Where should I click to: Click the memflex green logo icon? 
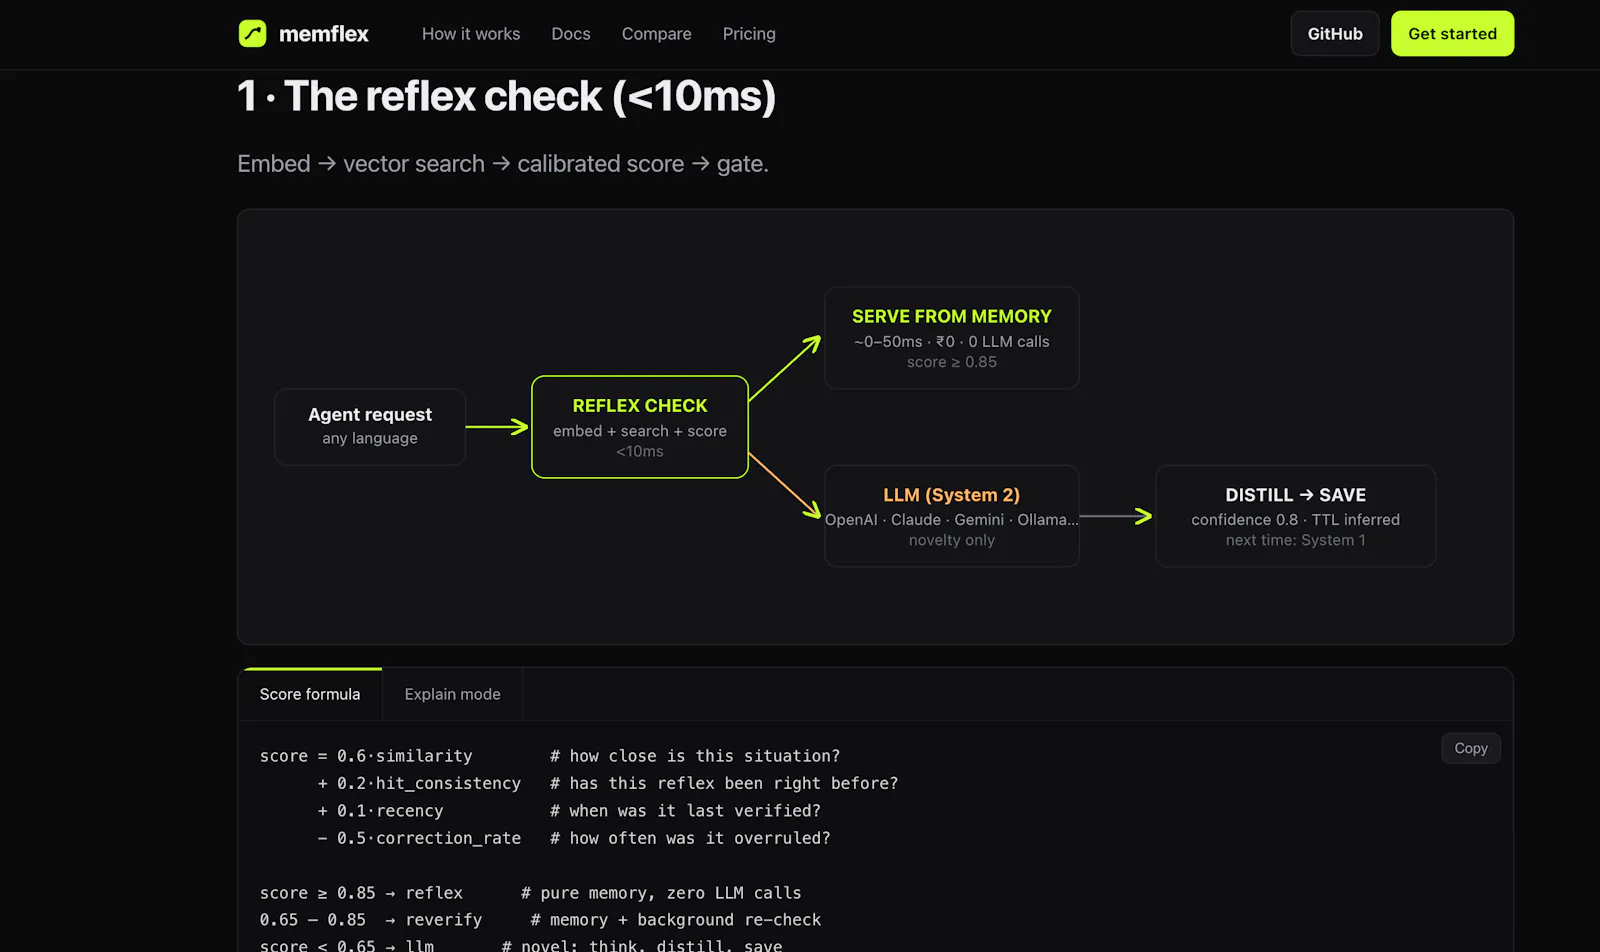[252, 34]
